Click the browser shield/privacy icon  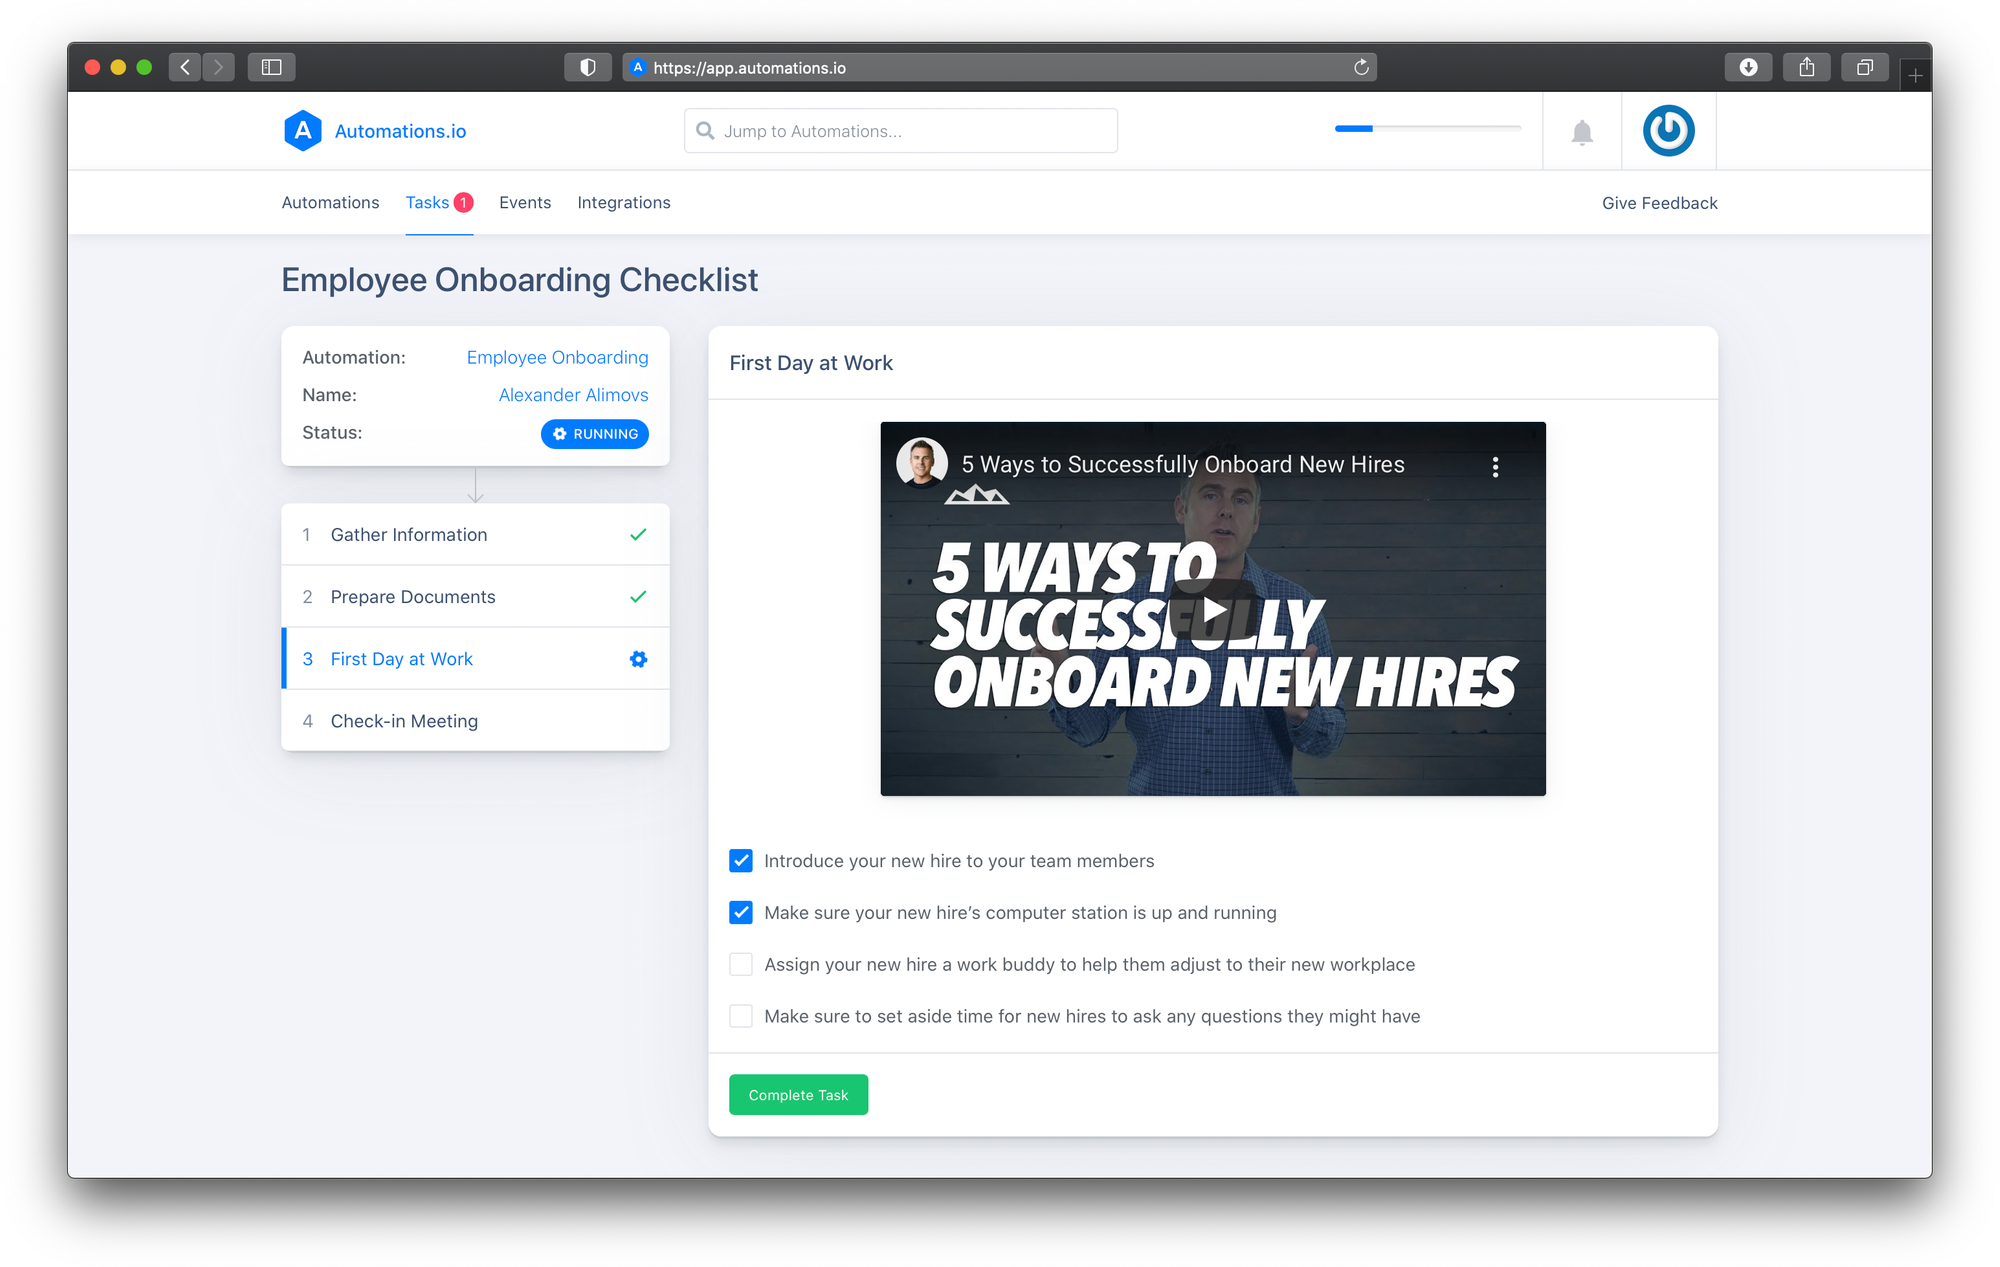click(587, 69)
